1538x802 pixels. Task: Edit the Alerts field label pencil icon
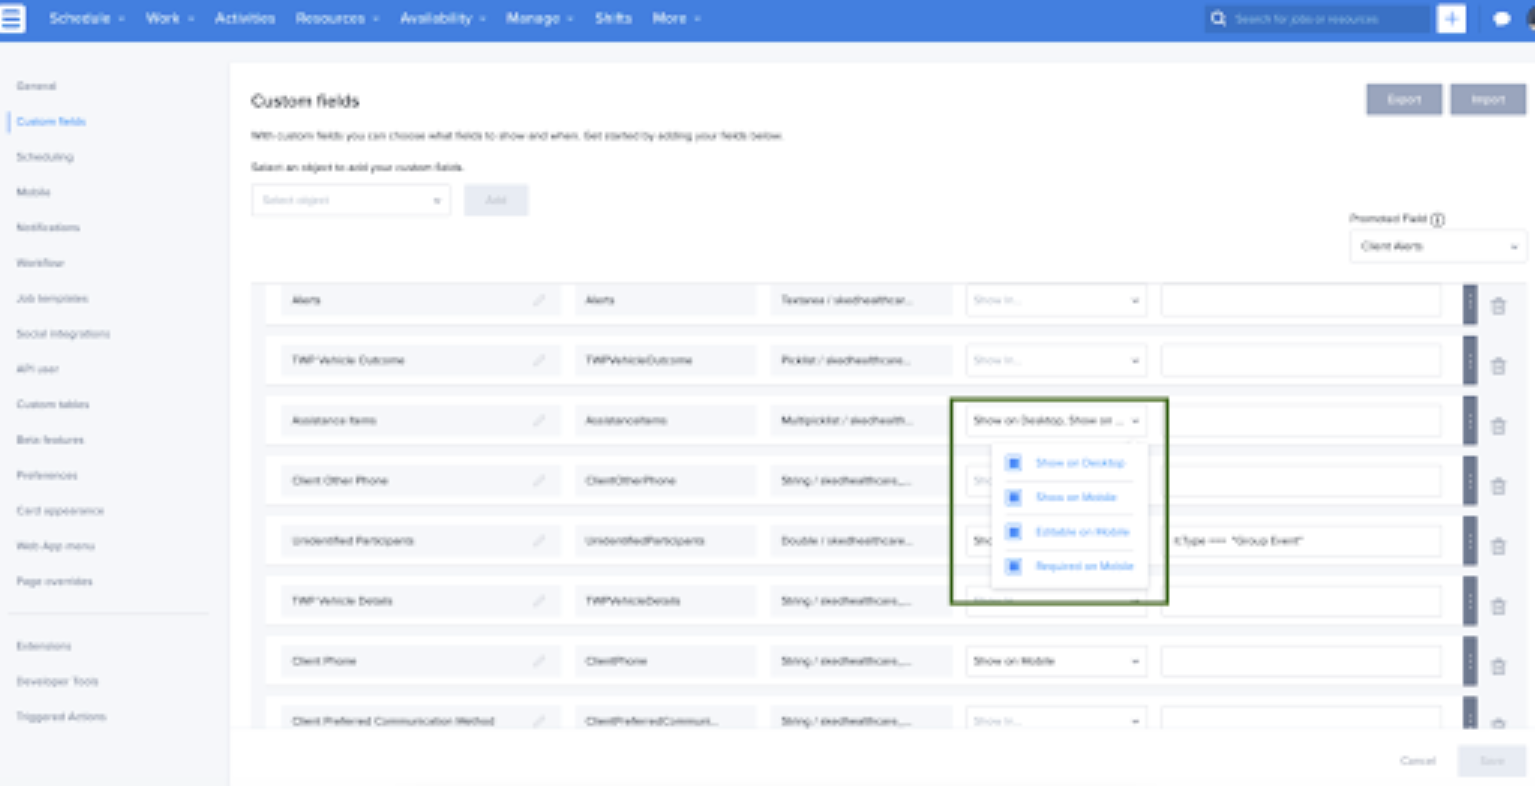click(539, 300)
